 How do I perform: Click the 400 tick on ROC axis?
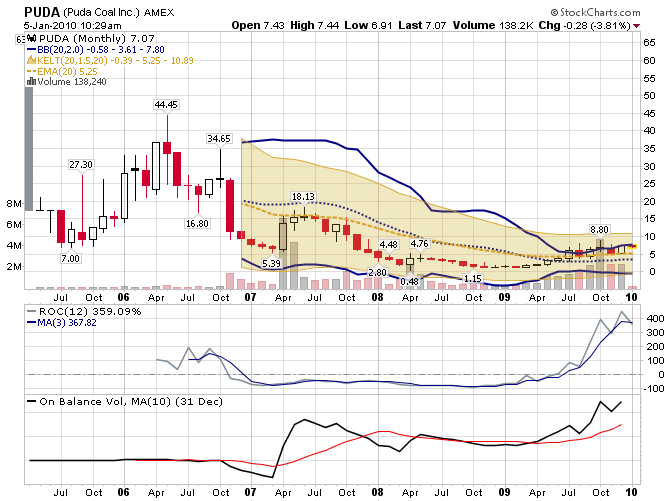coord(655,319)
